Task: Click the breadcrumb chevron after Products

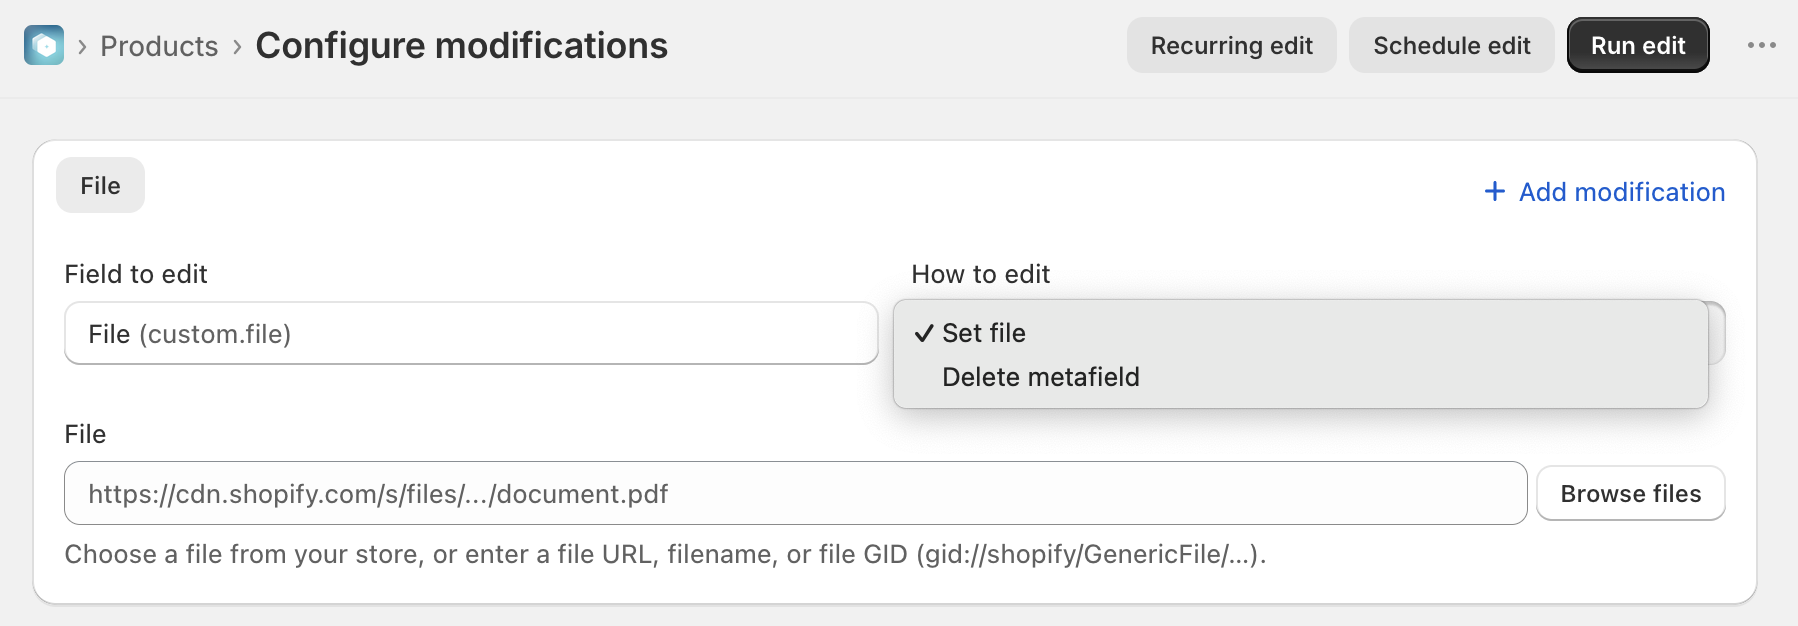Action: pyautogui.click(x=237, y=46)
